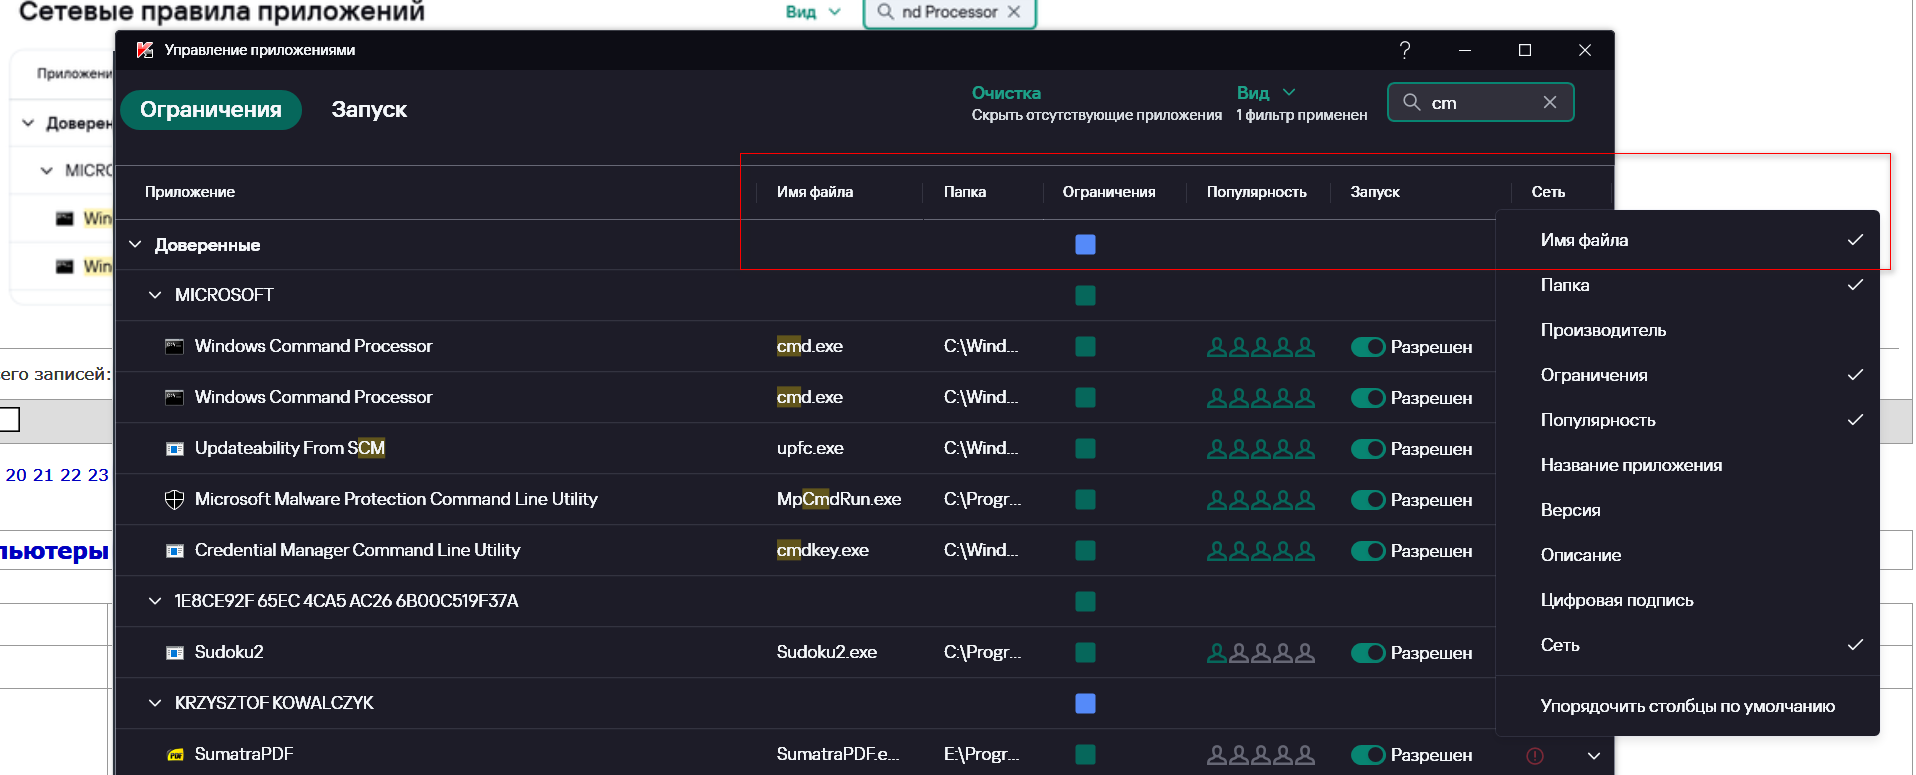Click the red warning icon in SumatraPDF row
The height and width of the screenshot is (775, 1916).
pos(1535,756)
